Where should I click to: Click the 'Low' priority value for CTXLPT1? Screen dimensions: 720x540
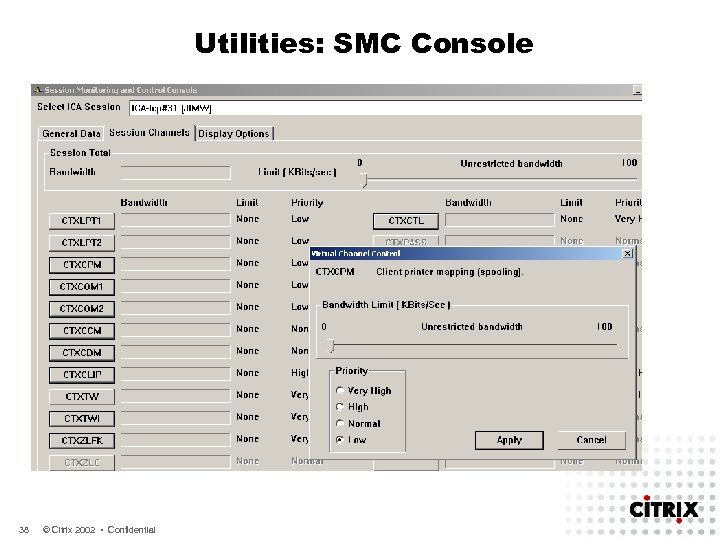click(x=300, y=219)
